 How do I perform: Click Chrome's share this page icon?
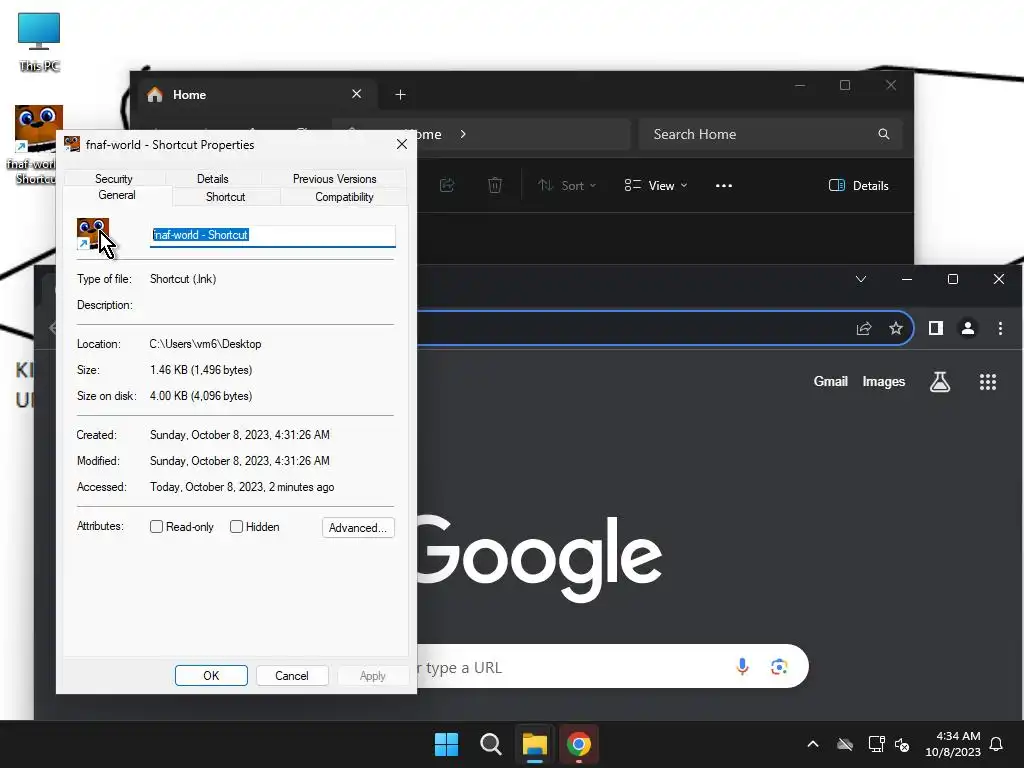(864, 328)
